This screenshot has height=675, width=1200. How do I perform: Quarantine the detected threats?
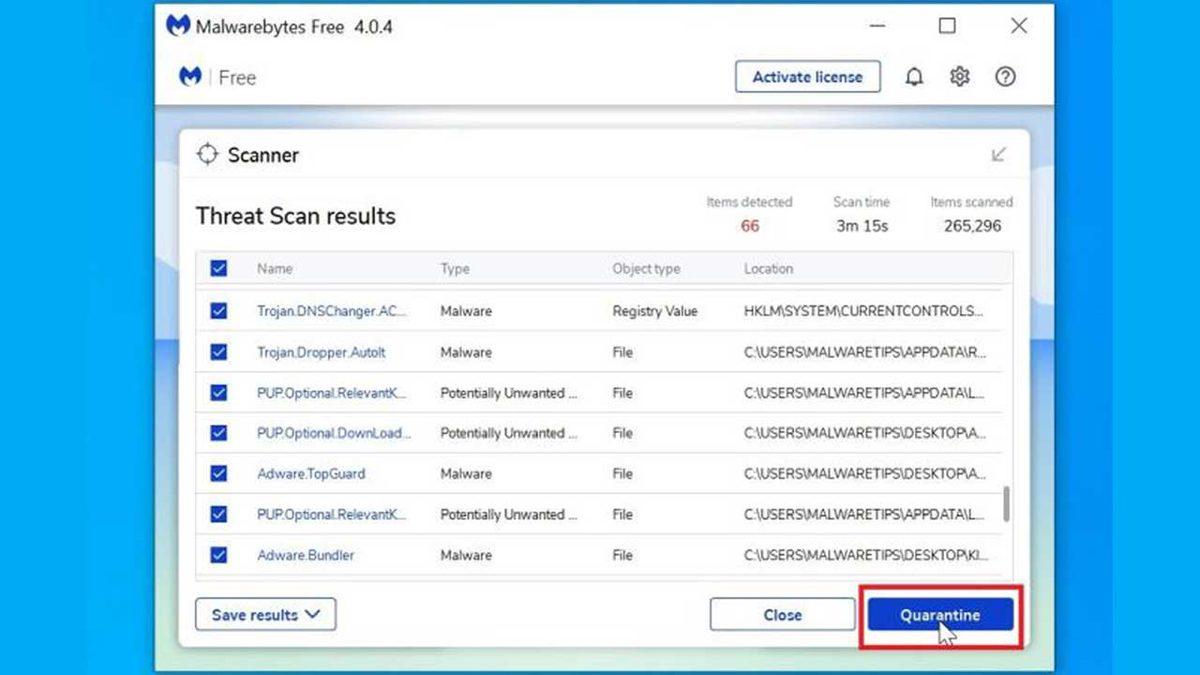coord(938,614)
